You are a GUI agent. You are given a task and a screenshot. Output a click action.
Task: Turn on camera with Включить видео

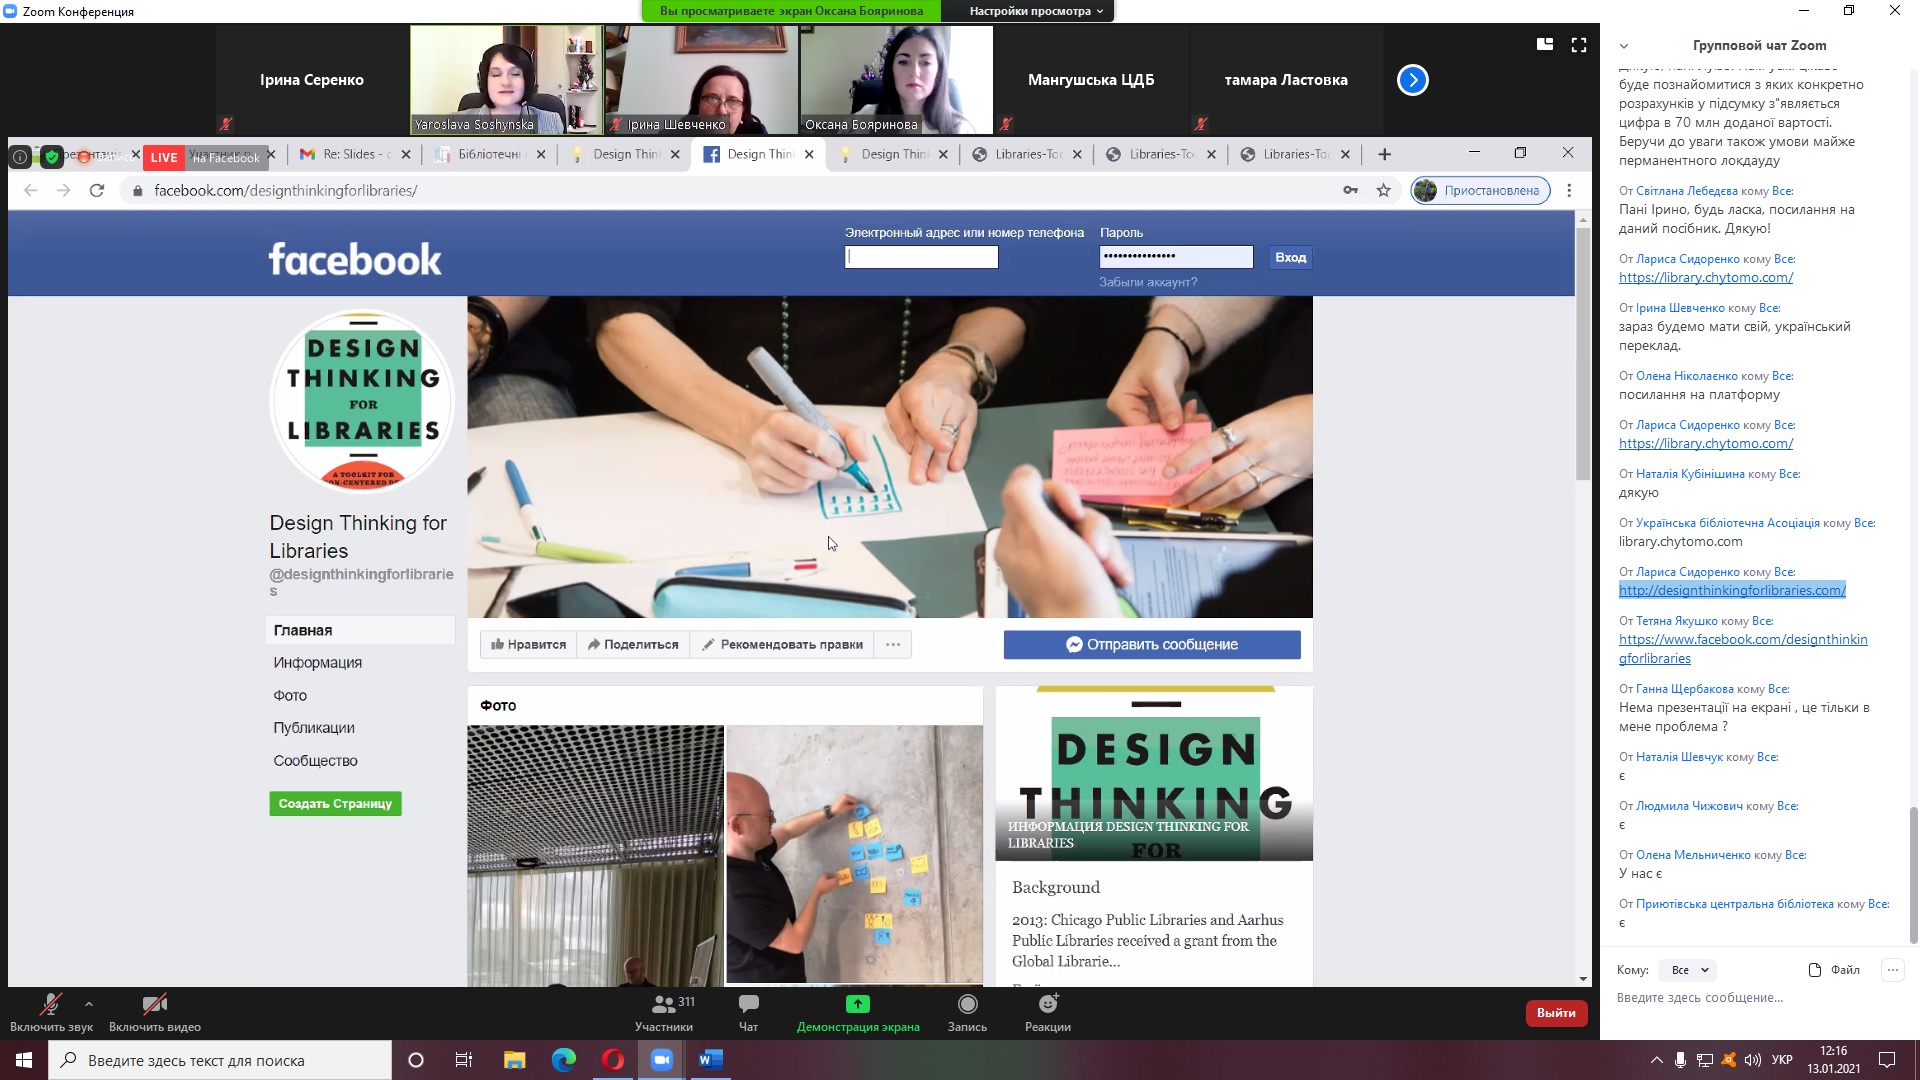154,1012
